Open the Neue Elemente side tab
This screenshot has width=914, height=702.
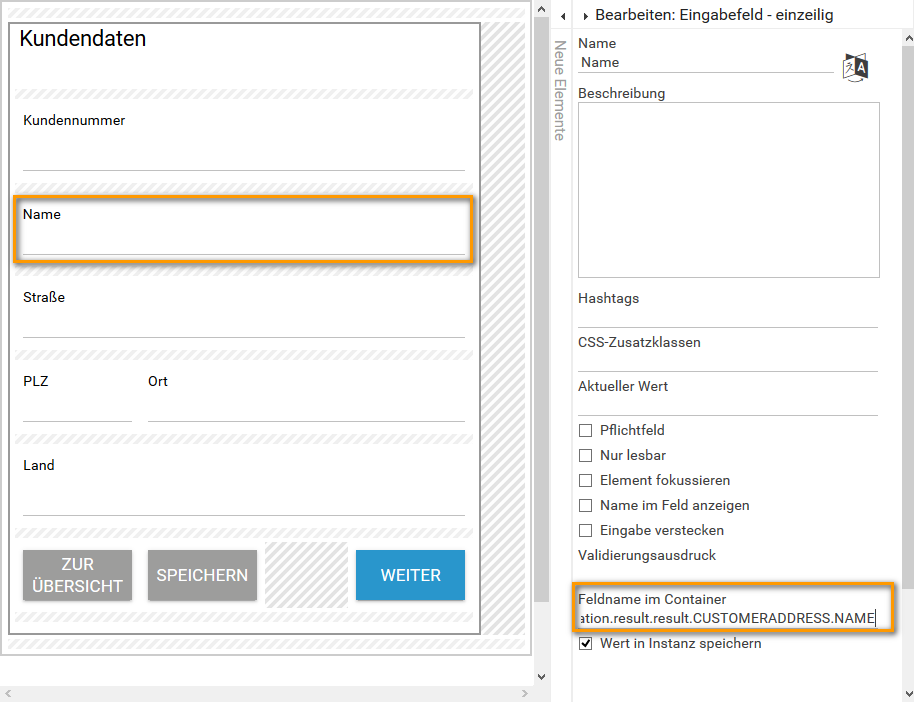(x=560, y=90)
